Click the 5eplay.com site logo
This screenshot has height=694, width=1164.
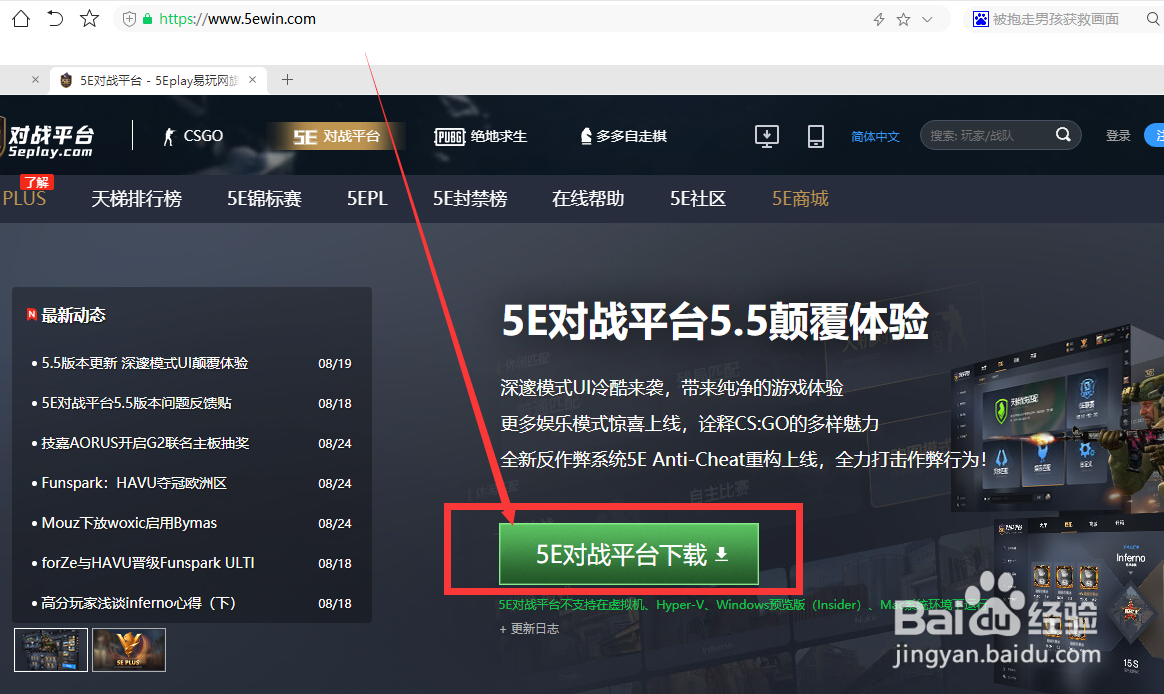pos(48,140)
